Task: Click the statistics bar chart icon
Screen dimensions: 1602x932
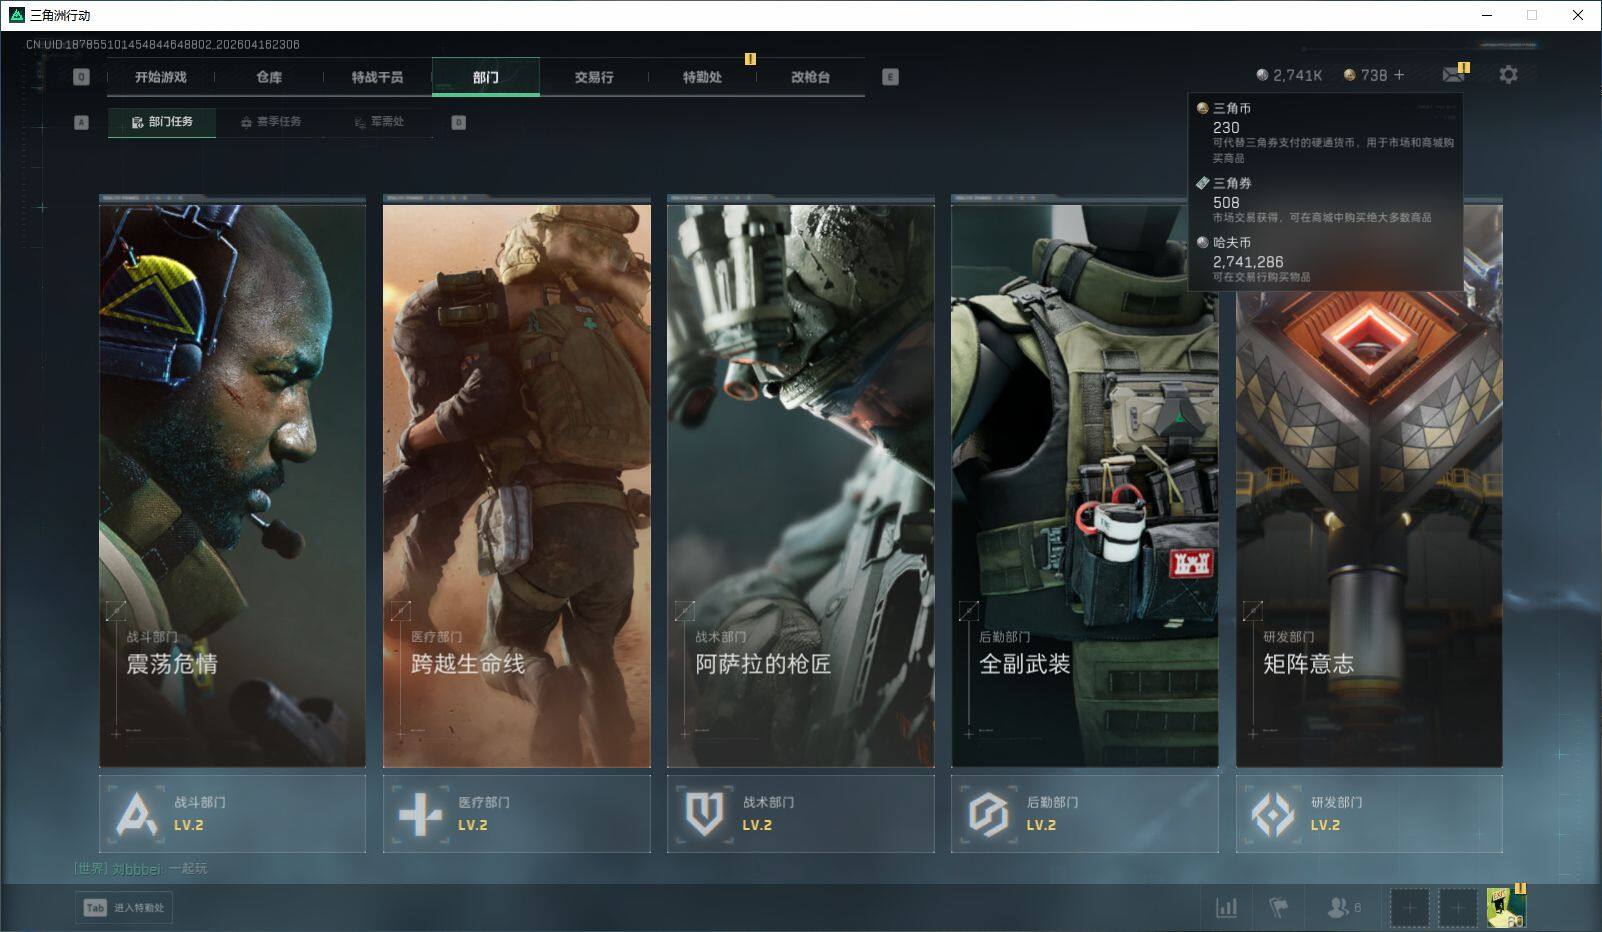Action: (1226, 908)
